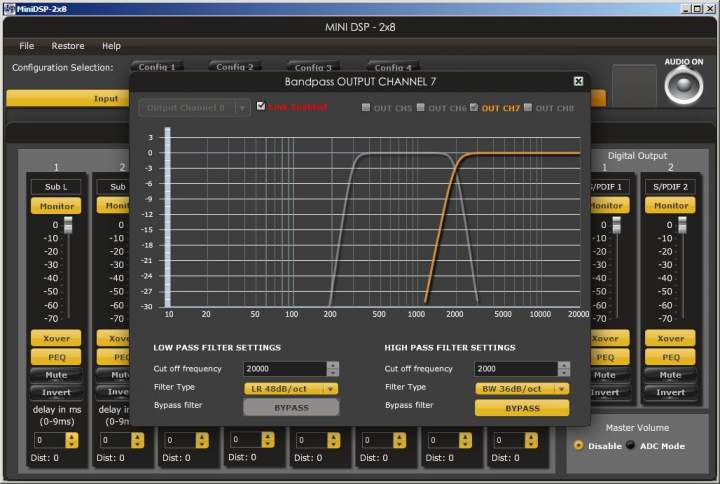720x484 pixels.
Task: Mute the Sub L channel
Action: coord(56,375)
